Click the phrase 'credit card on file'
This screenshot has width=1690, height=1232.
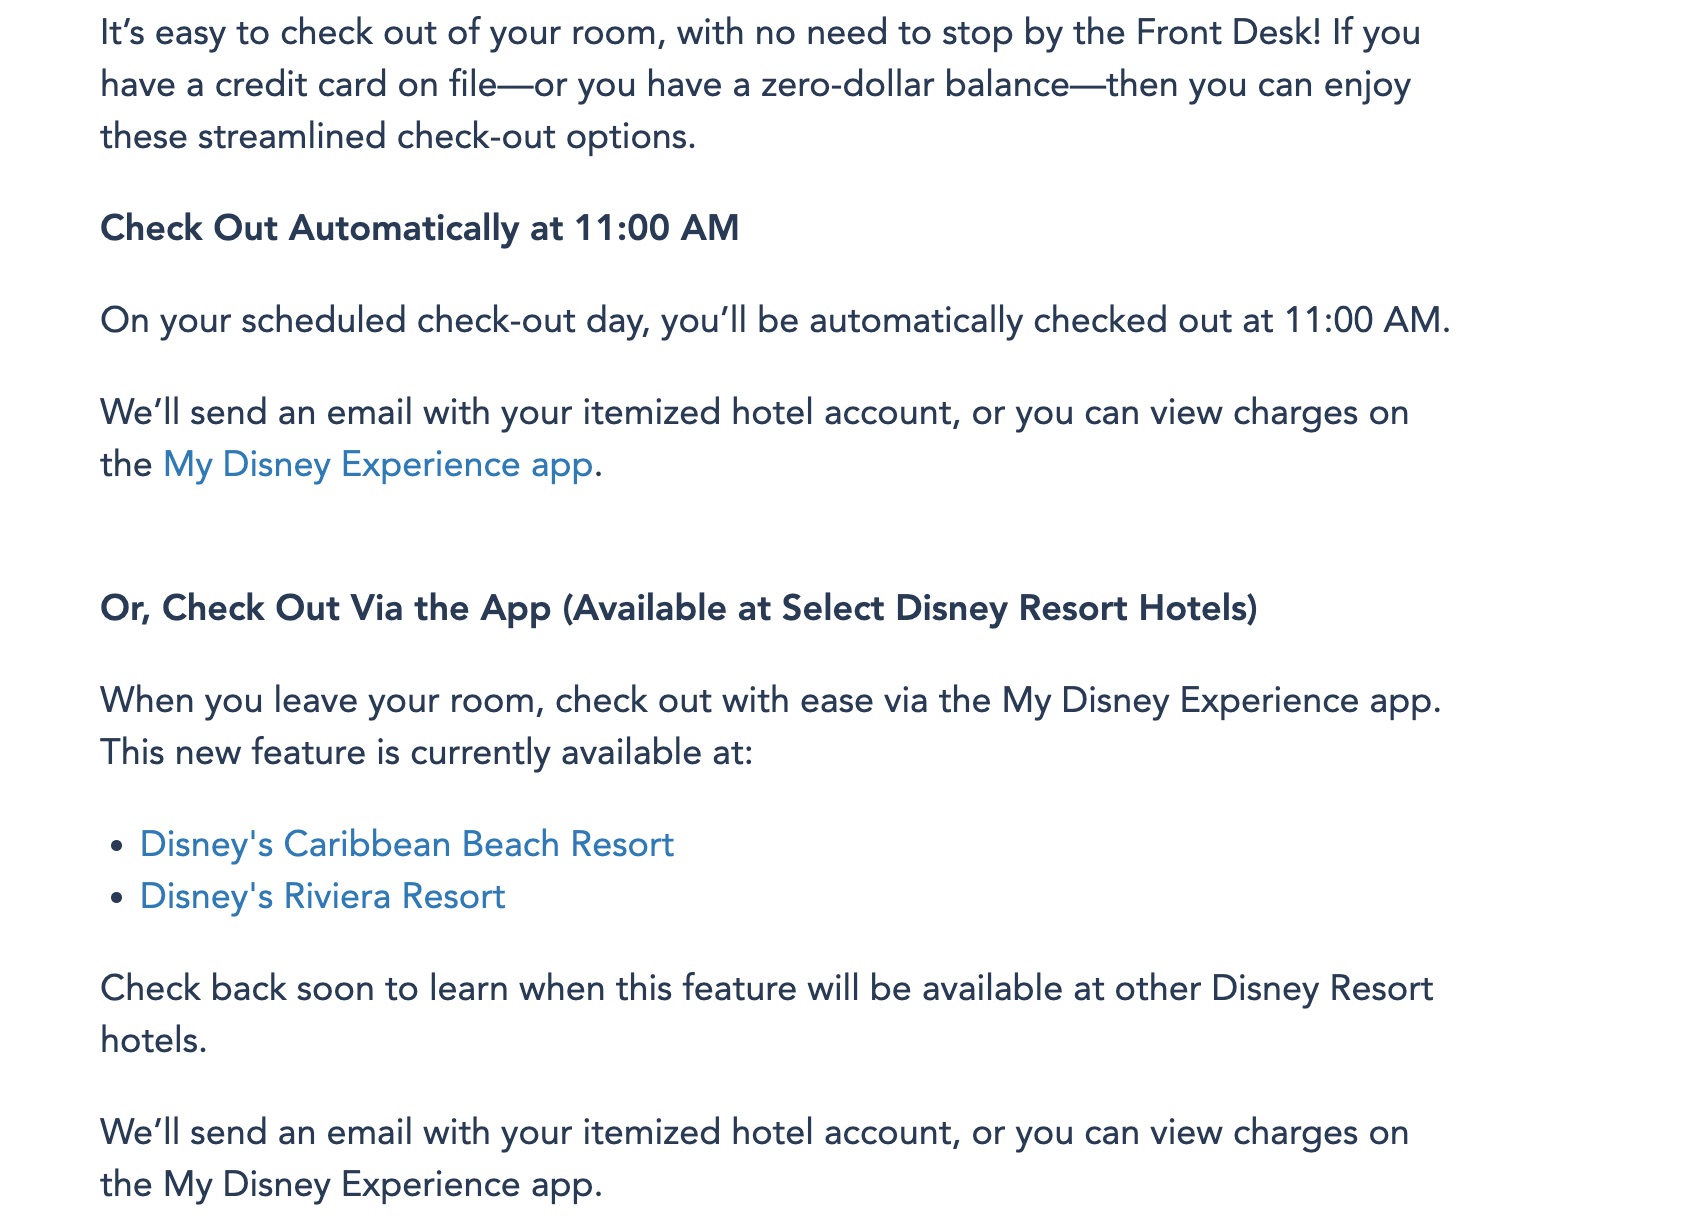tap(356, 85)
